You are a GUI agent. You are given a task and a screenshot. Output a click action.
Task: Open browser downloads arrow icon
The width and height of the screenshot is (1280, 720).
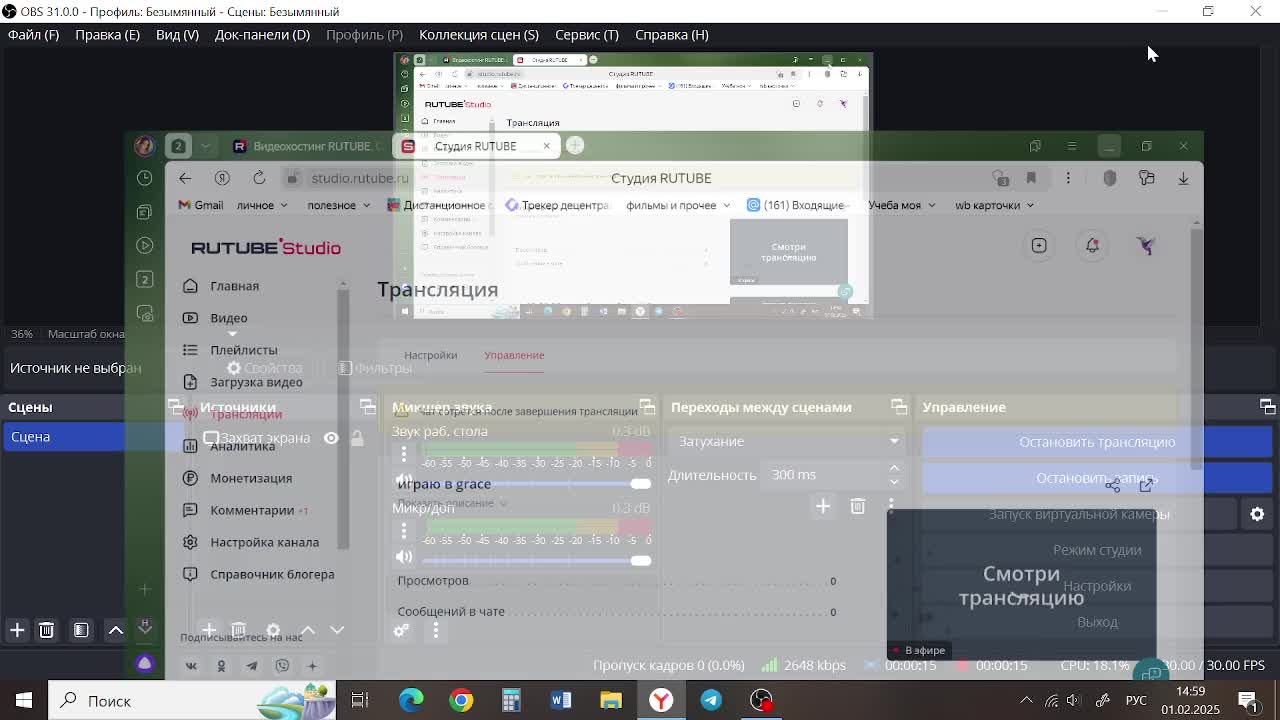[x=1183, y=178]
